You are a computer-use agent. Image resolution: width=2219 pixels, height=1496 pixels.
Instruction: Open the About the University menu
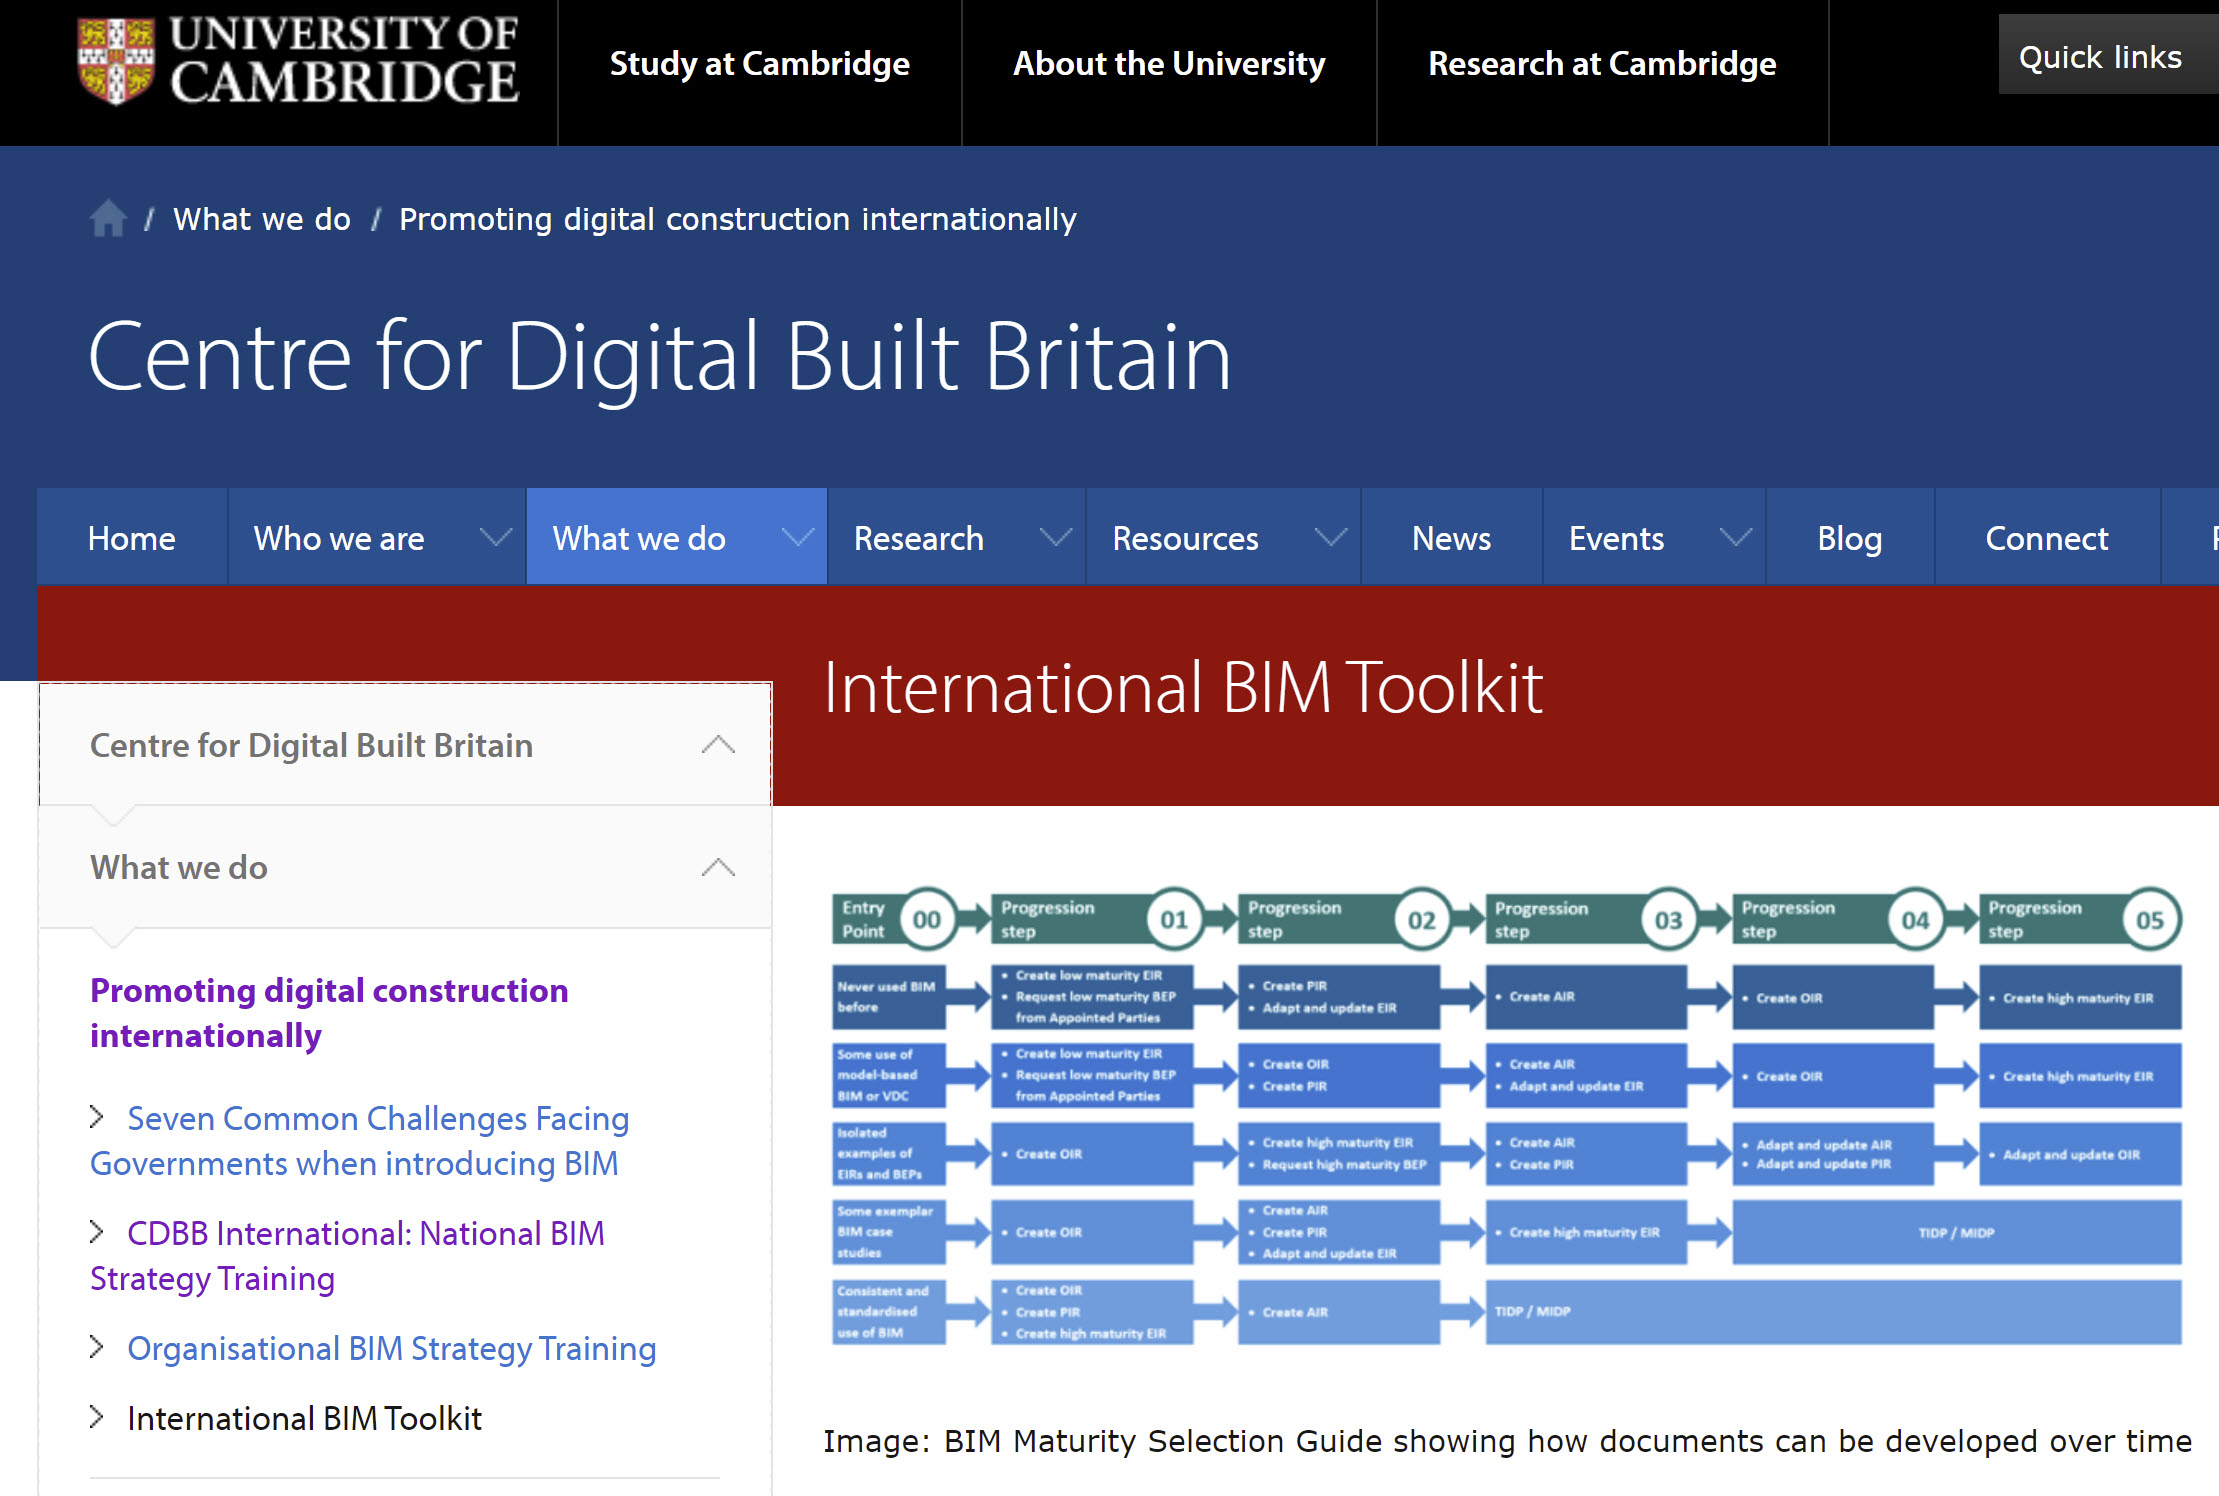tap(1168, 63)
